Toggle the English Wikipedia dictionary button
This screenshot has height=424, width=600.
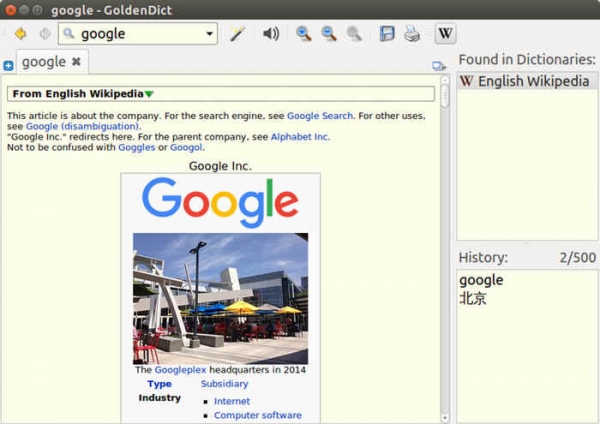445,34
